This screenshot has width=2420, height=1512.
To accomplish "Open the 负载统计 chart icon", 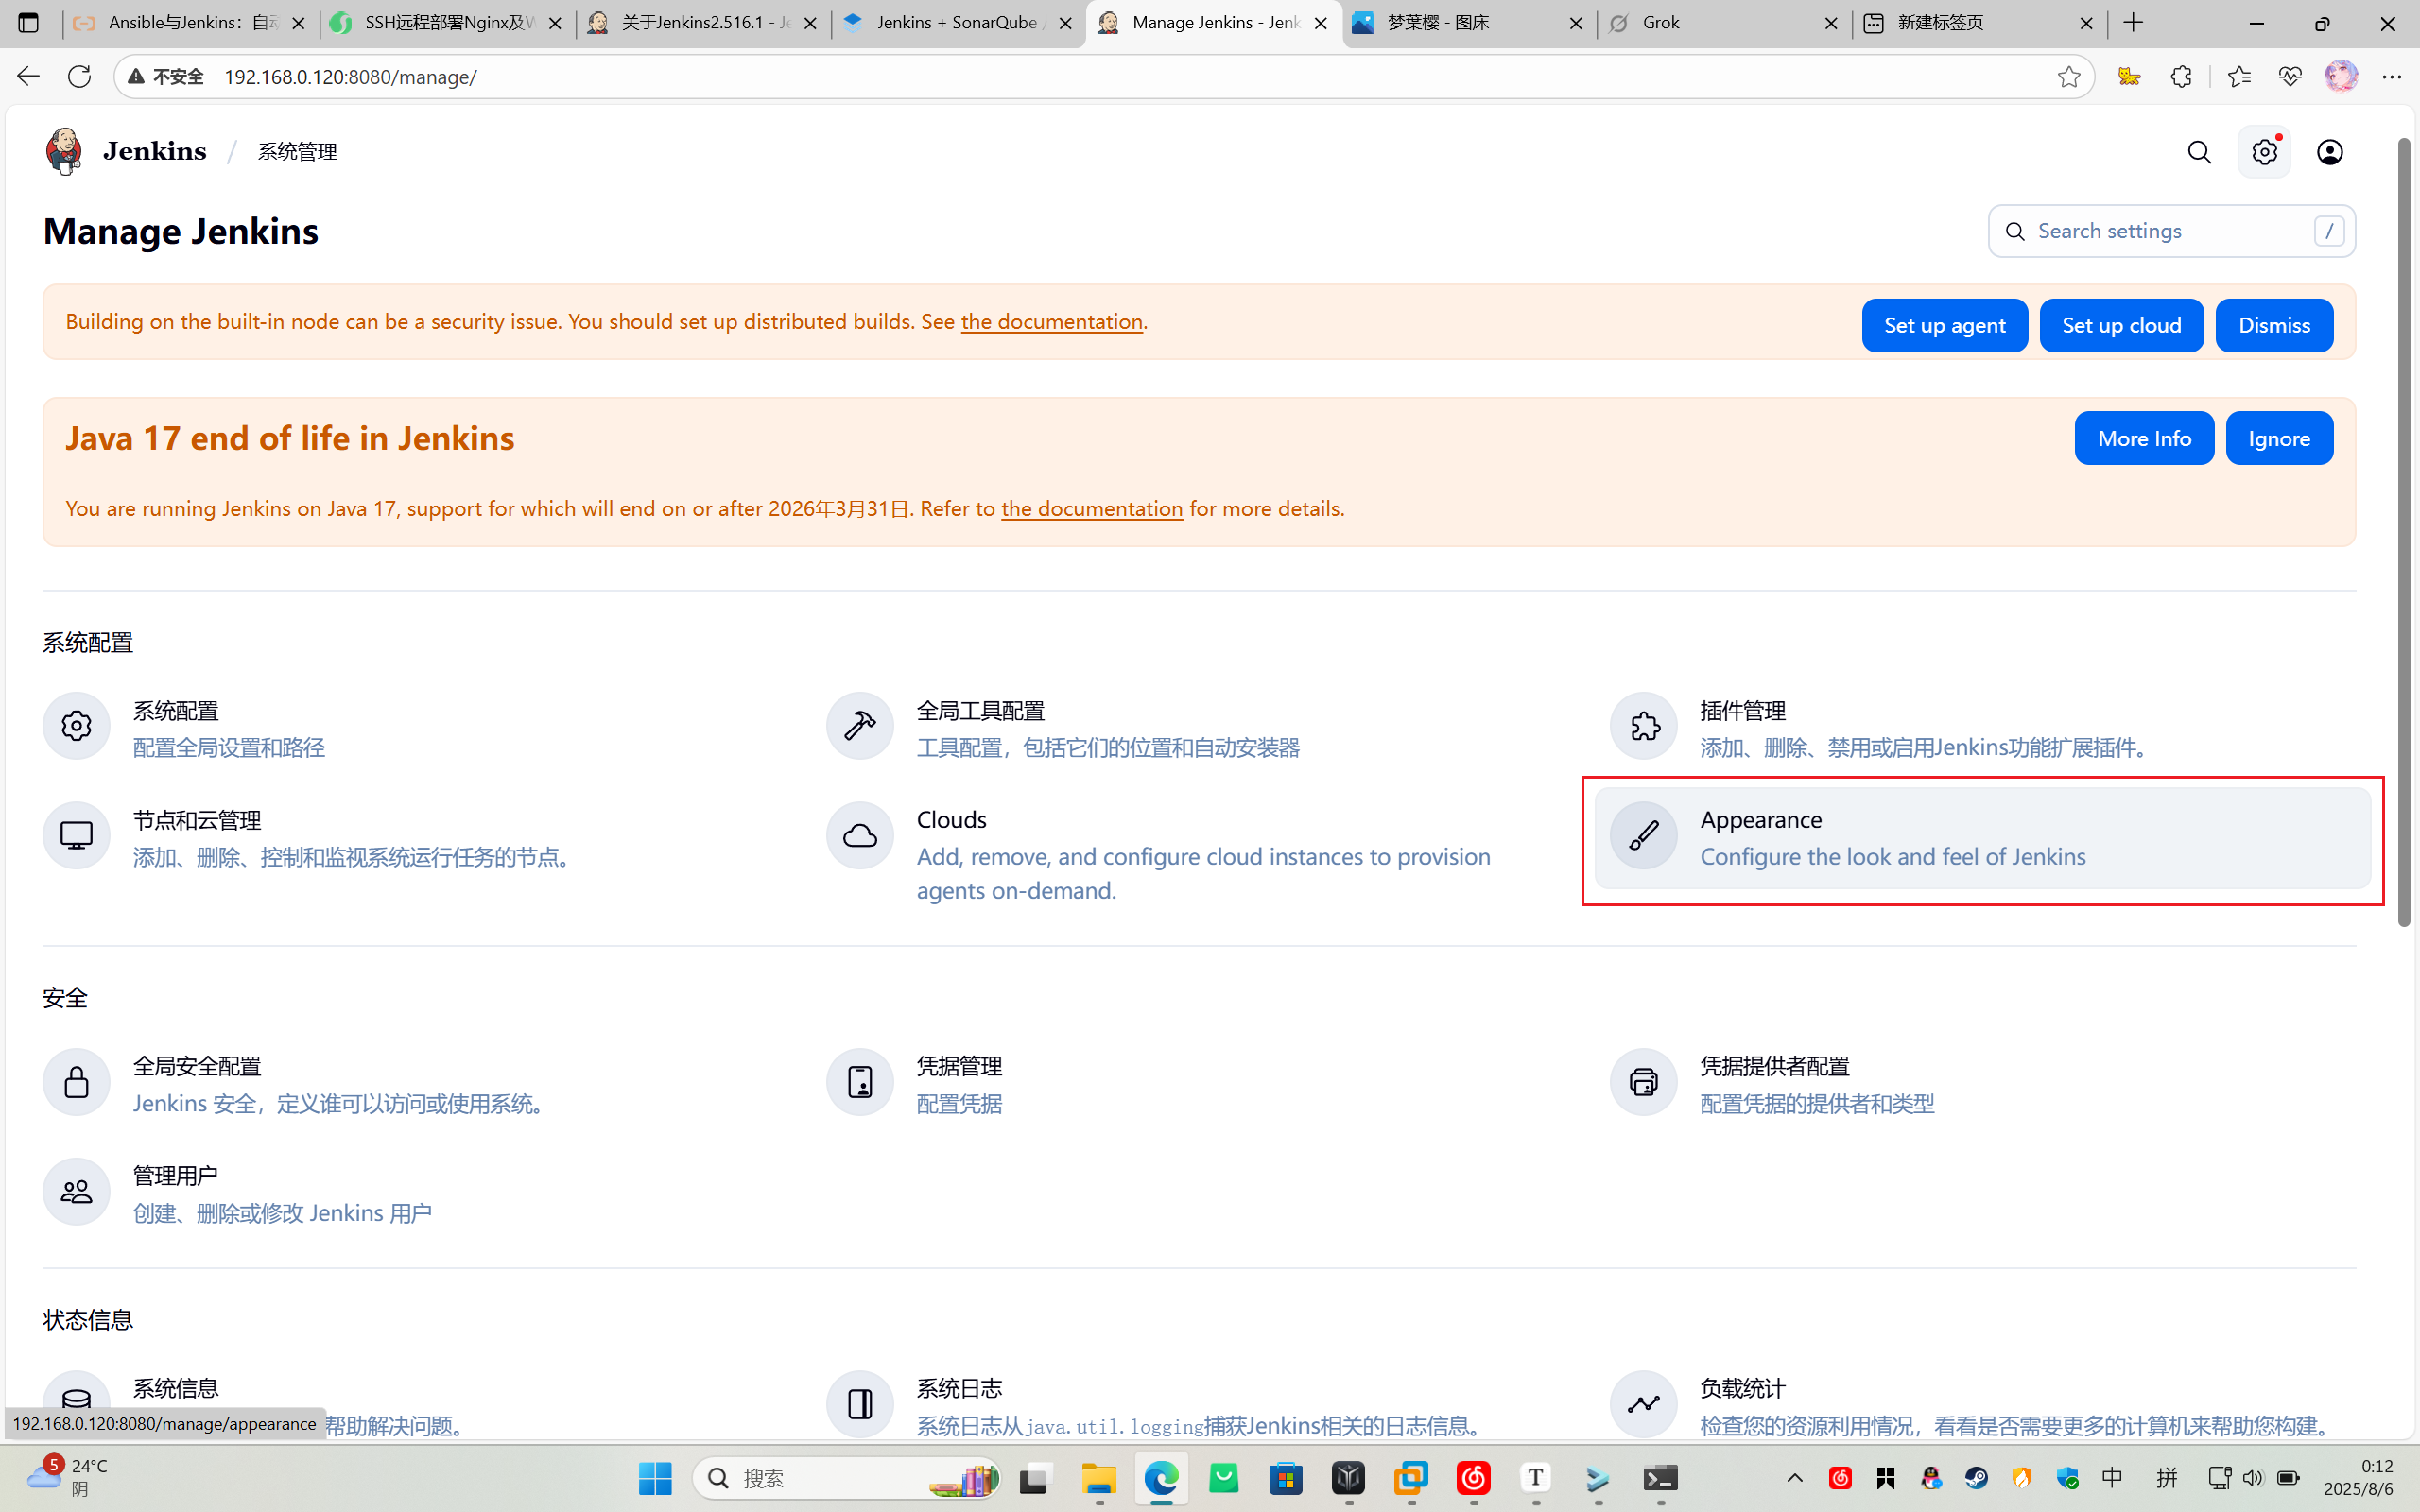I will tap(1643, 1404).
